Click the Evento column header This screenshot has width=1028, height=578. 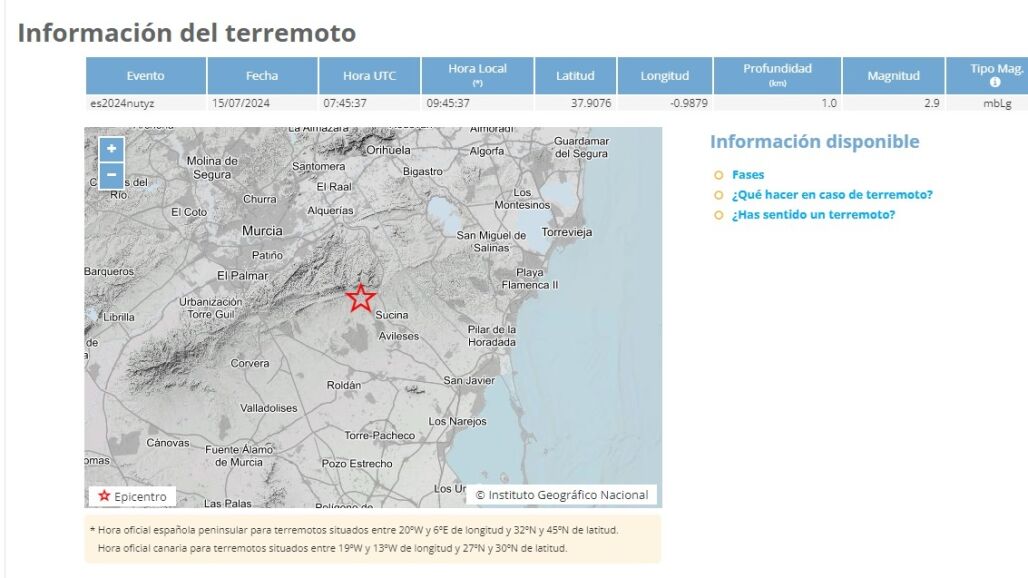[x=146, y=76]
